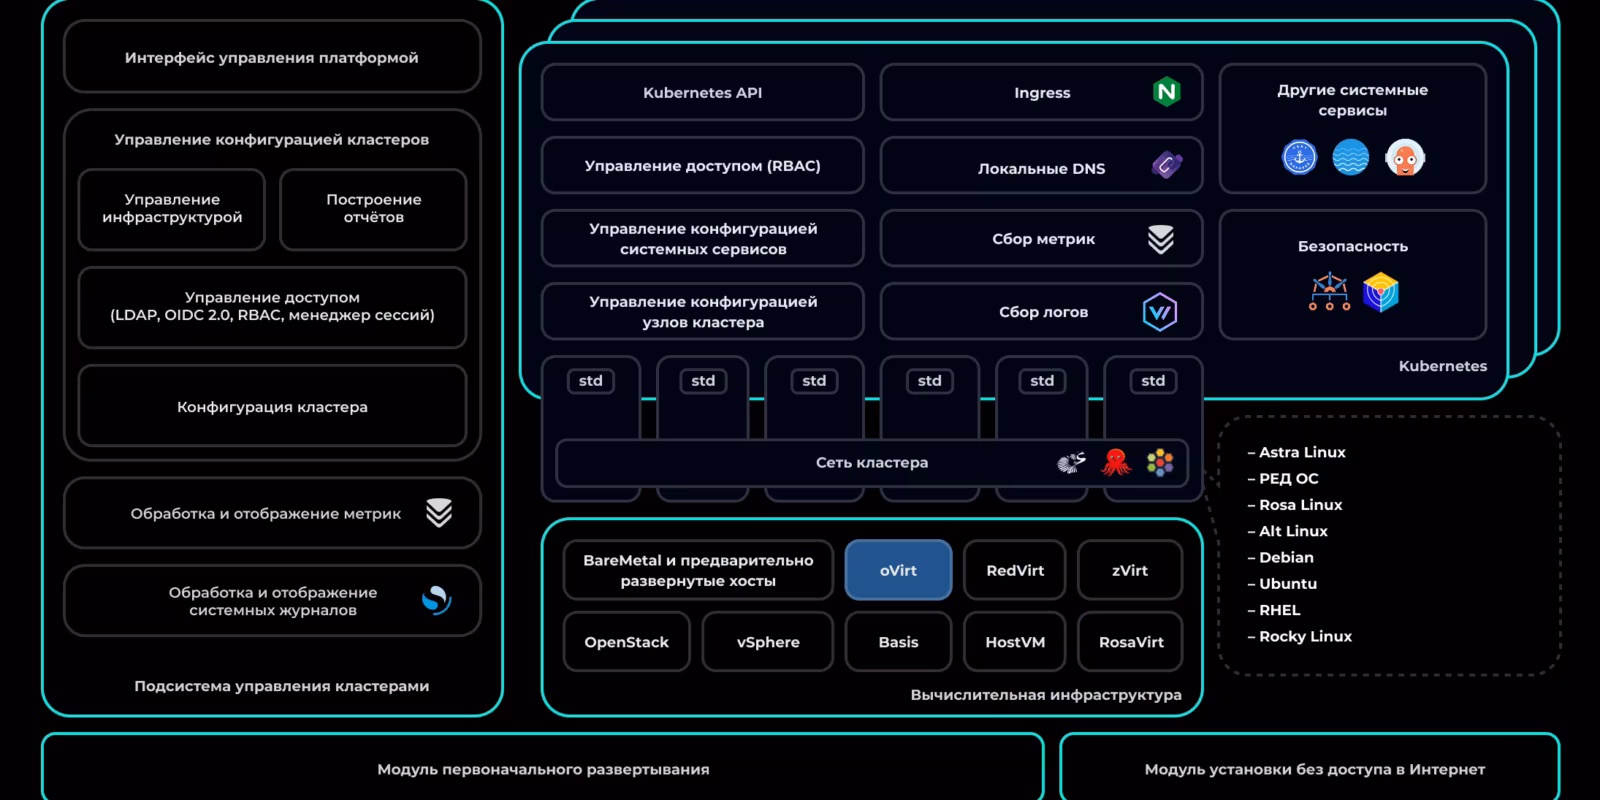Click the purple icon beside Локальные DNS
The image size is (1600, 800).
[x=1166, y=165]
